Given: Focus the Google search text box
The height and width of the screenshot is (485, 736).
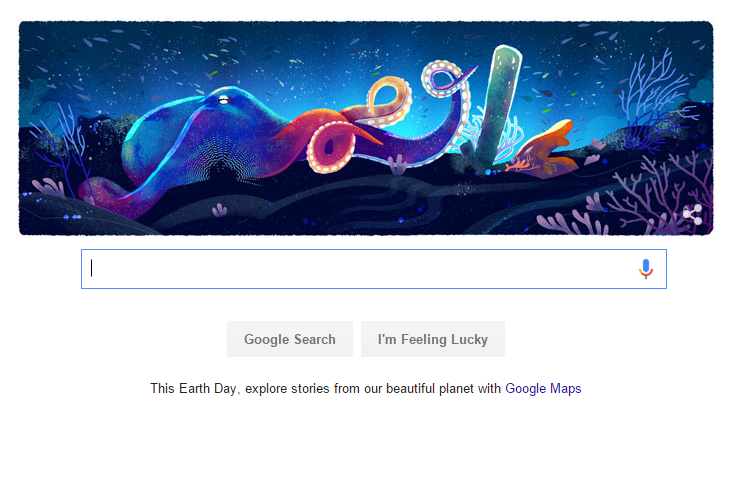Looking at the screenshot, I should pyautogui.click(x=360, y=269).
